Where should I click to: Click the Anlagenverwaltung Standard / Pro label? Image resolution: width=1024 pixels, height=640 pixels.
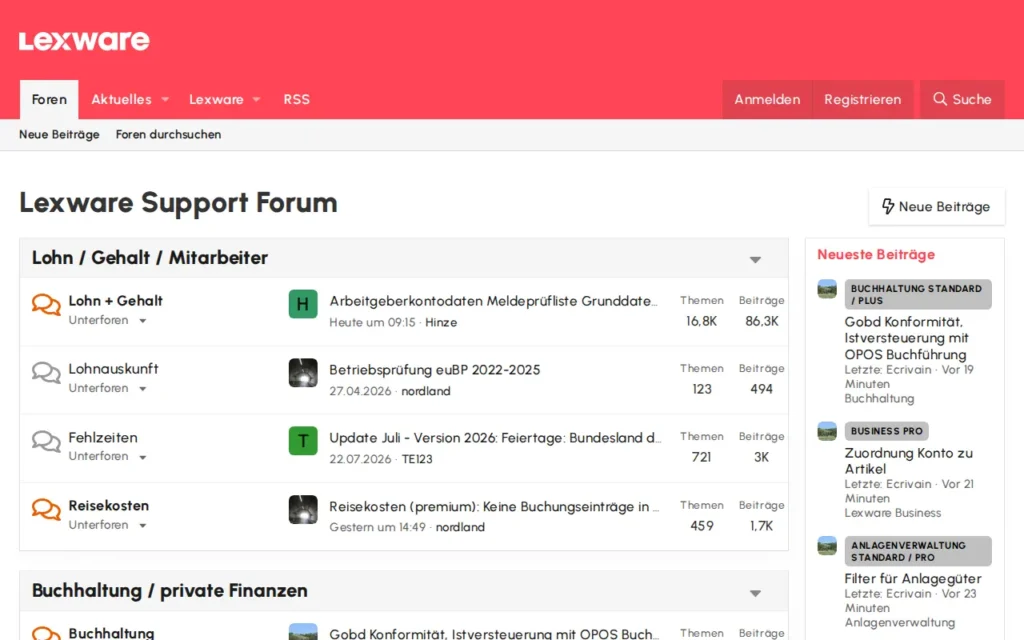click(x=918, y=551)
